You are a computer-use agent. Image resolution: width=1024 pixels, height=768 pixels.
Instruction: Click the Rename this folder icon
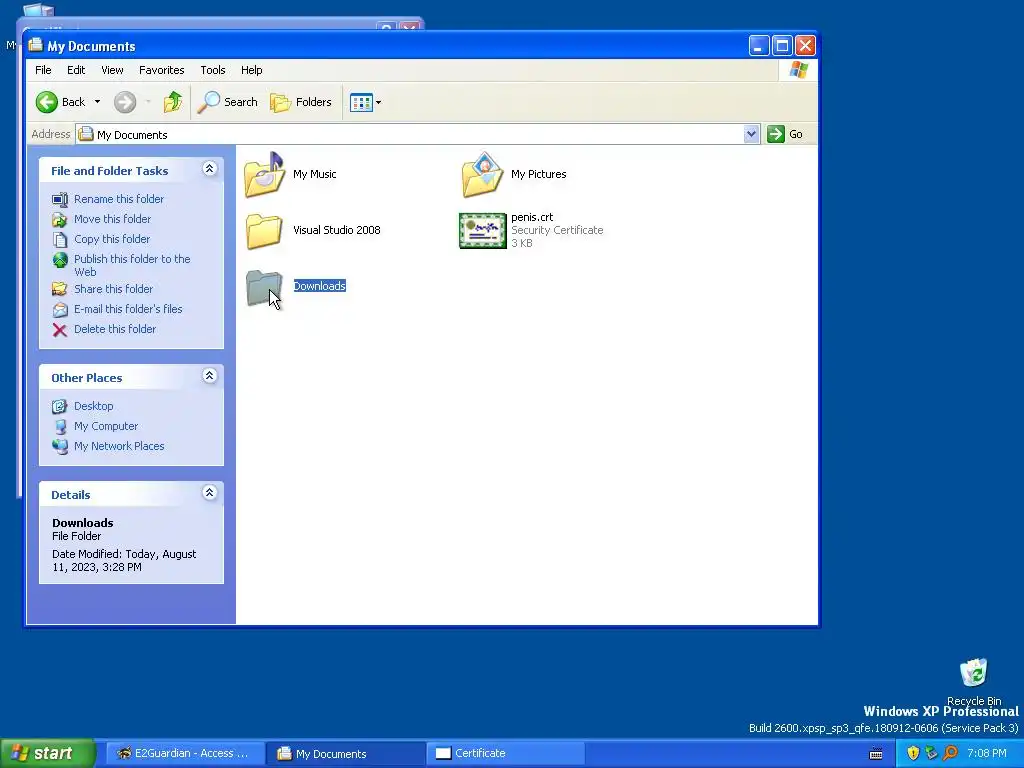pos(59,199)
